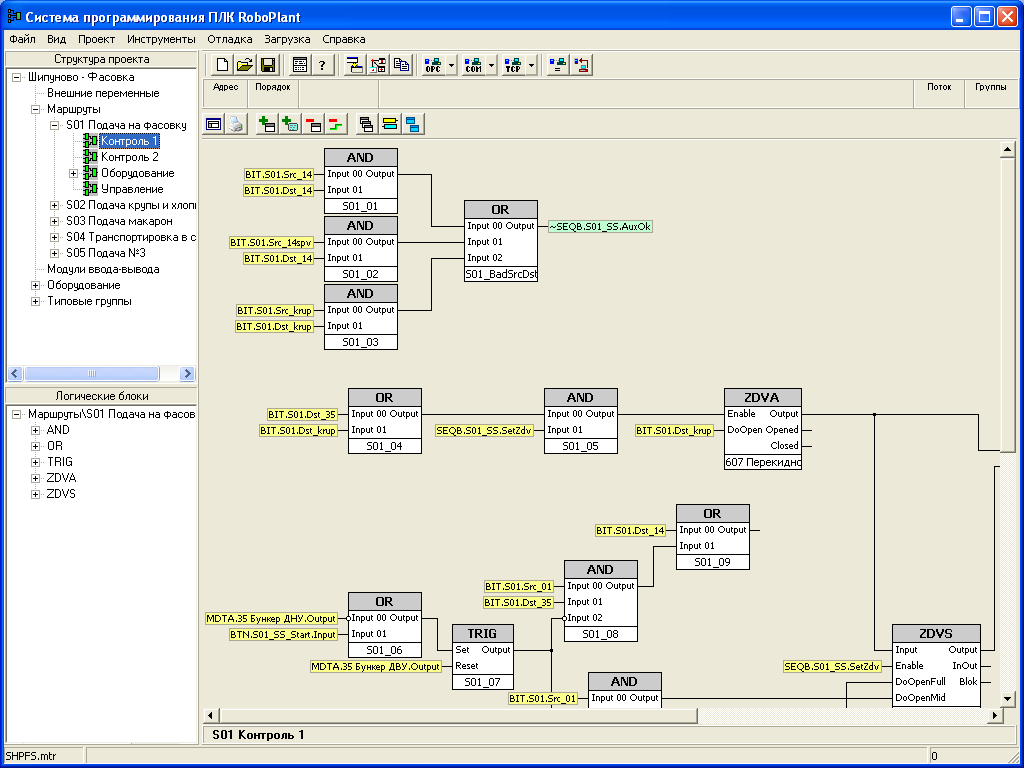This screenshot has width=1024, height=768.
Task: Click the Порядок column header
Action: pos(272,87)
